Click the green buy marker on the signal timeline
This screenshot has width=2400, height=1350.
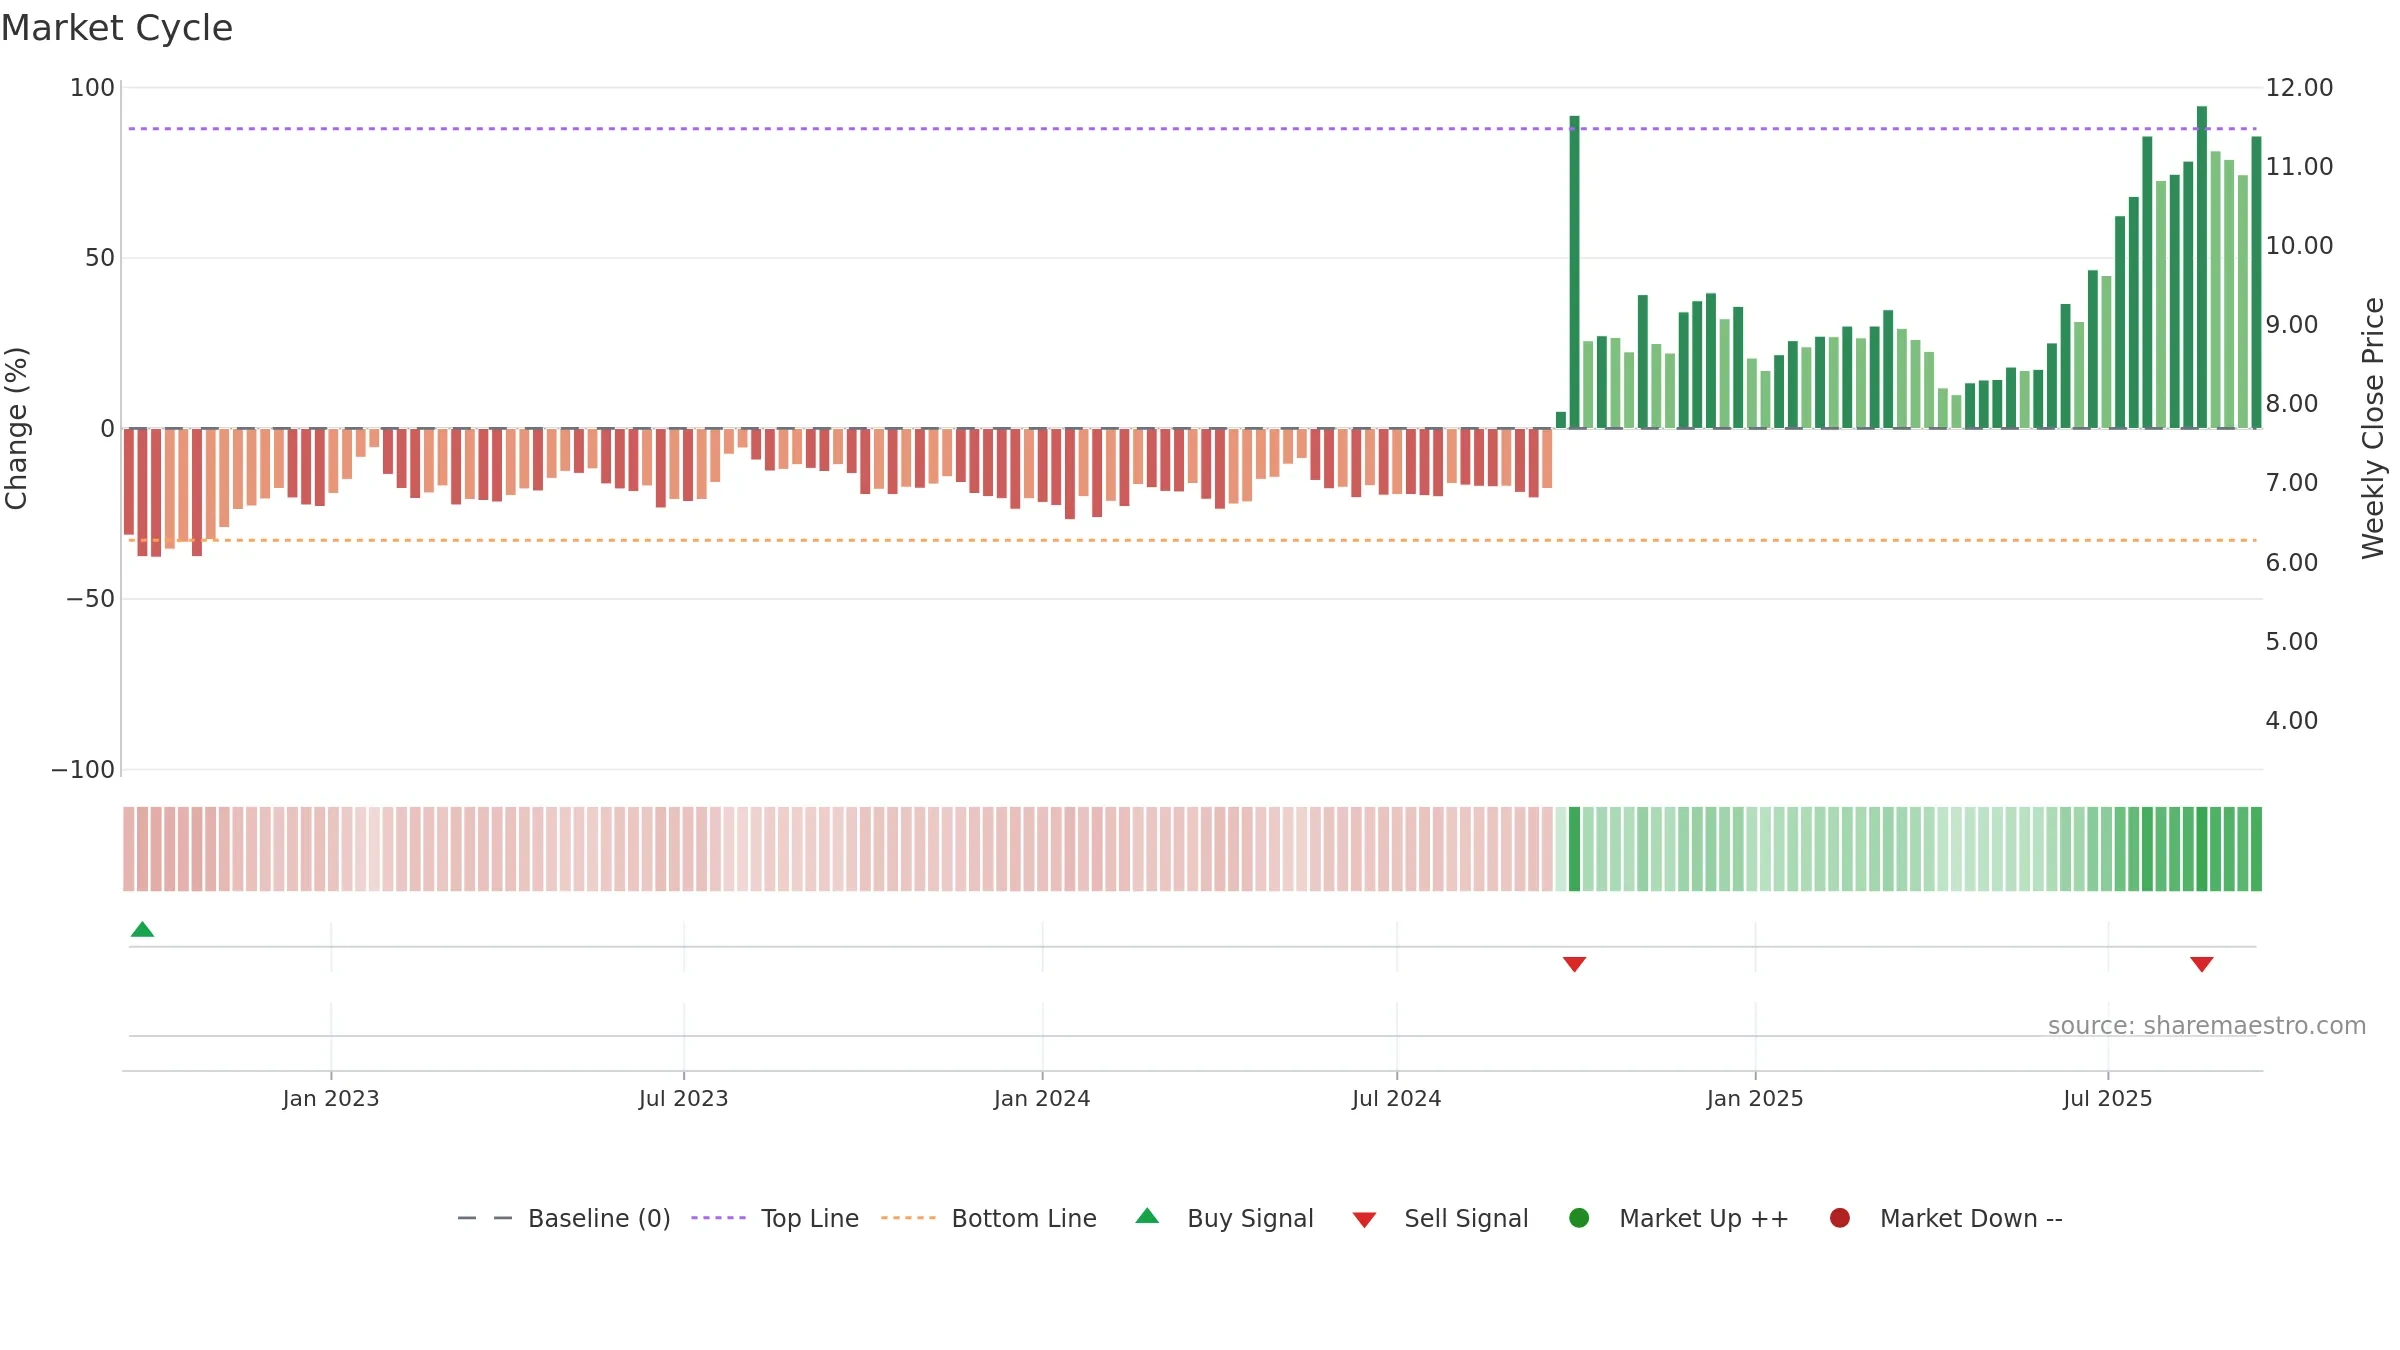tap(142, 930)
